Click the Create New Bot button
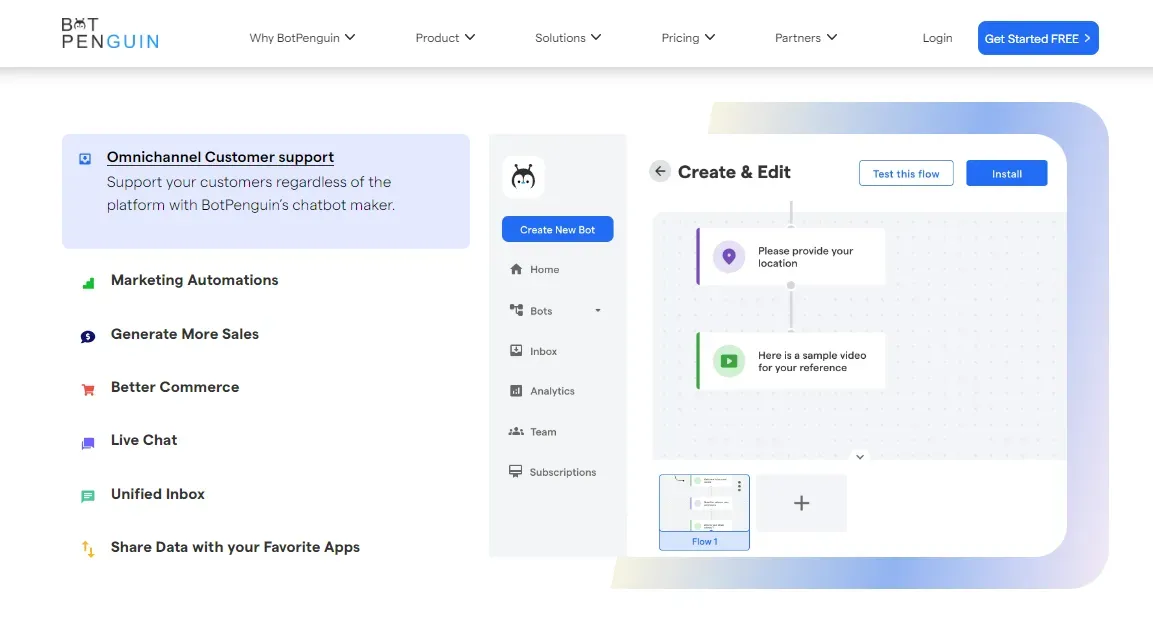This screenshot has width=1153, height=638. (x=557, y=229)
